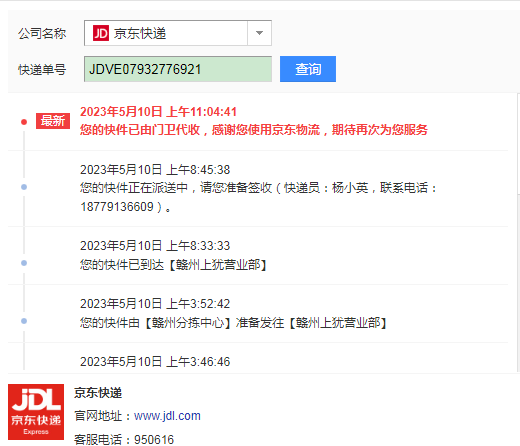
Task: Click the 2023年5月10日 上午3:46:46 entry
Action: [x=155, y=362]
